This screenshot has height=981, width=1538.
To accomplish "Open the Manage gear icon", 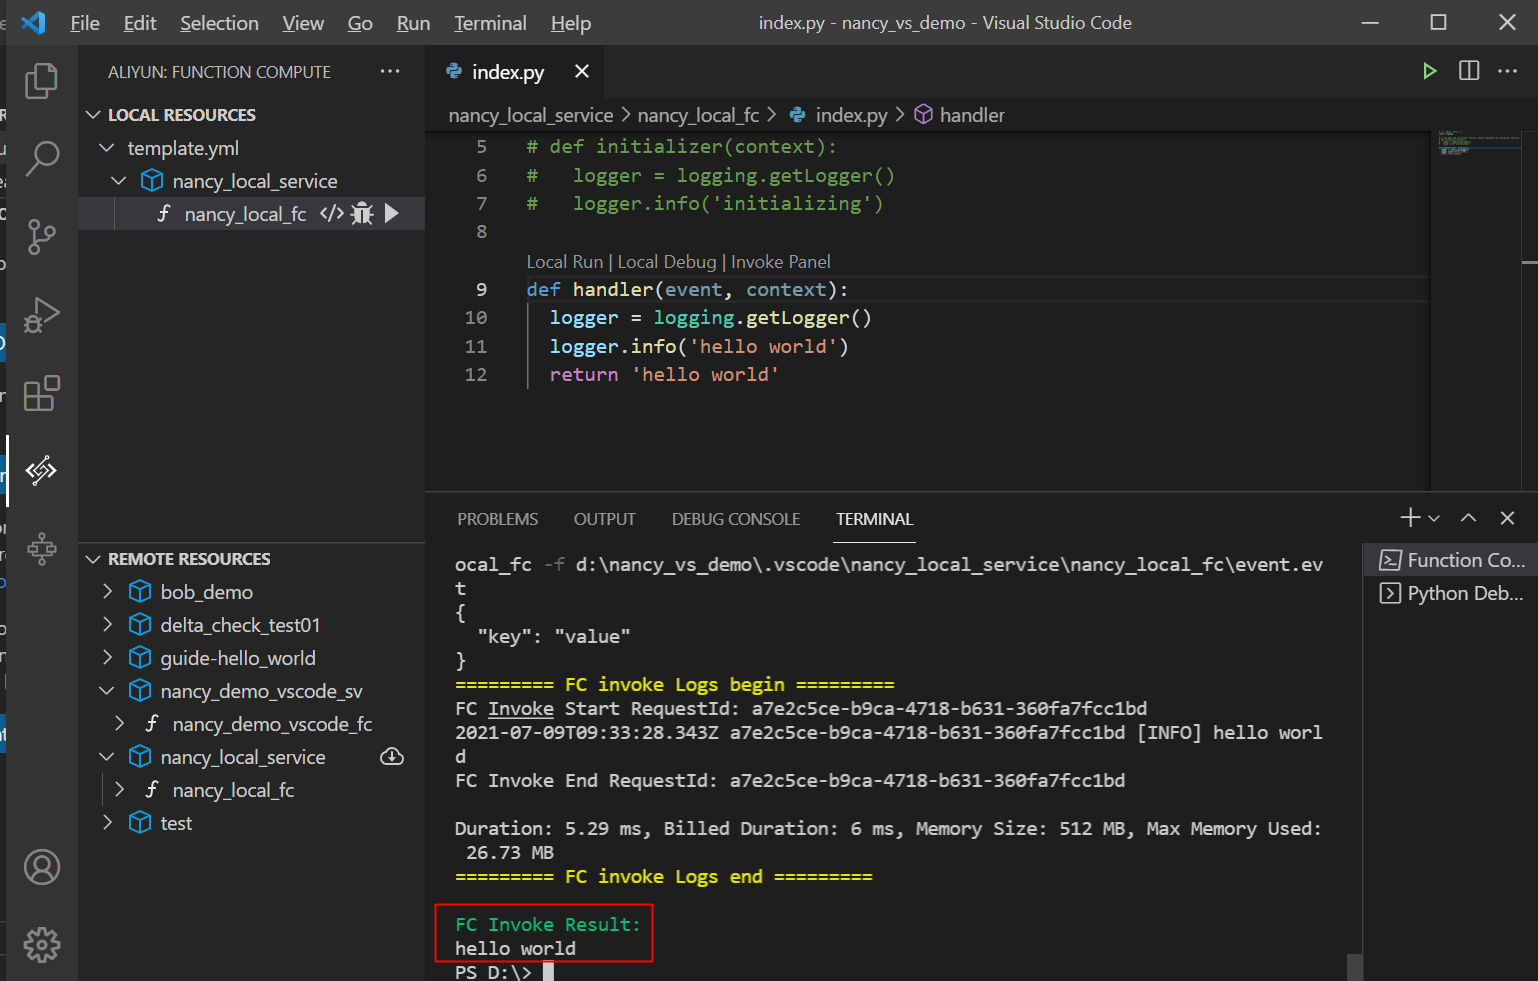I will pyautogui.click(x=41, y=945).
